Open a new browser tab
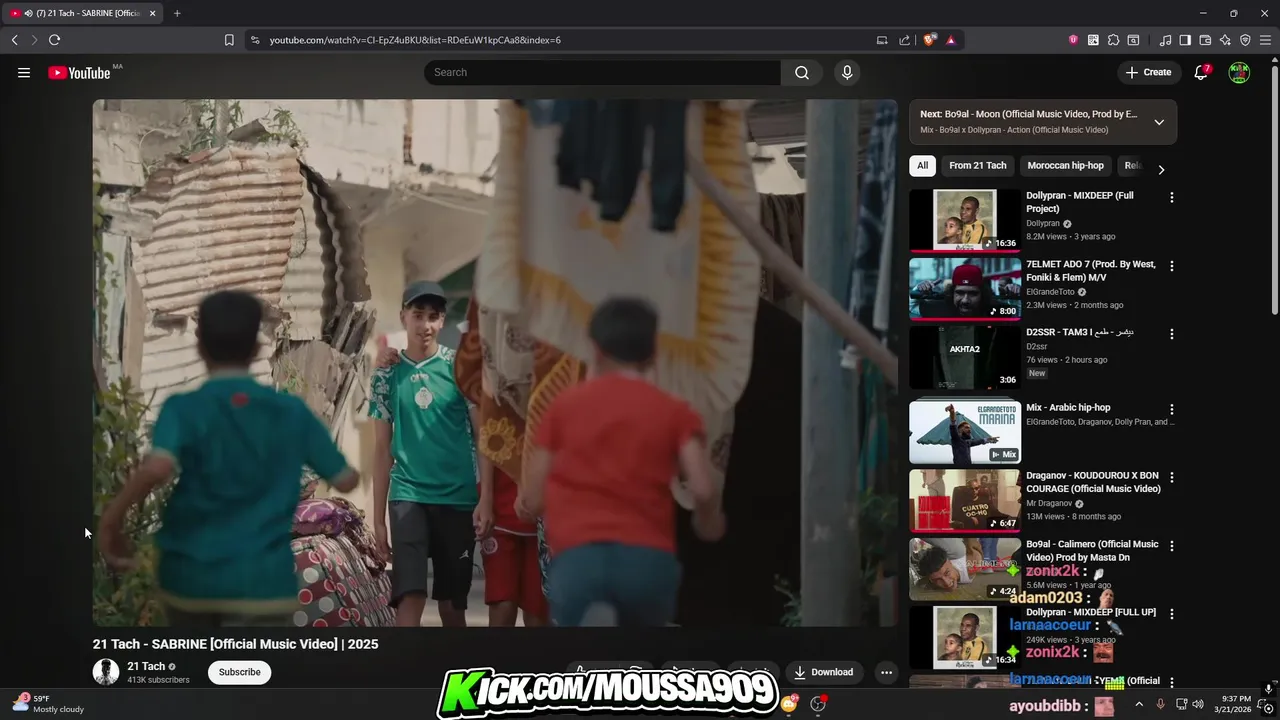Viewport: 1280px width, 720px height. click(177, 13)
